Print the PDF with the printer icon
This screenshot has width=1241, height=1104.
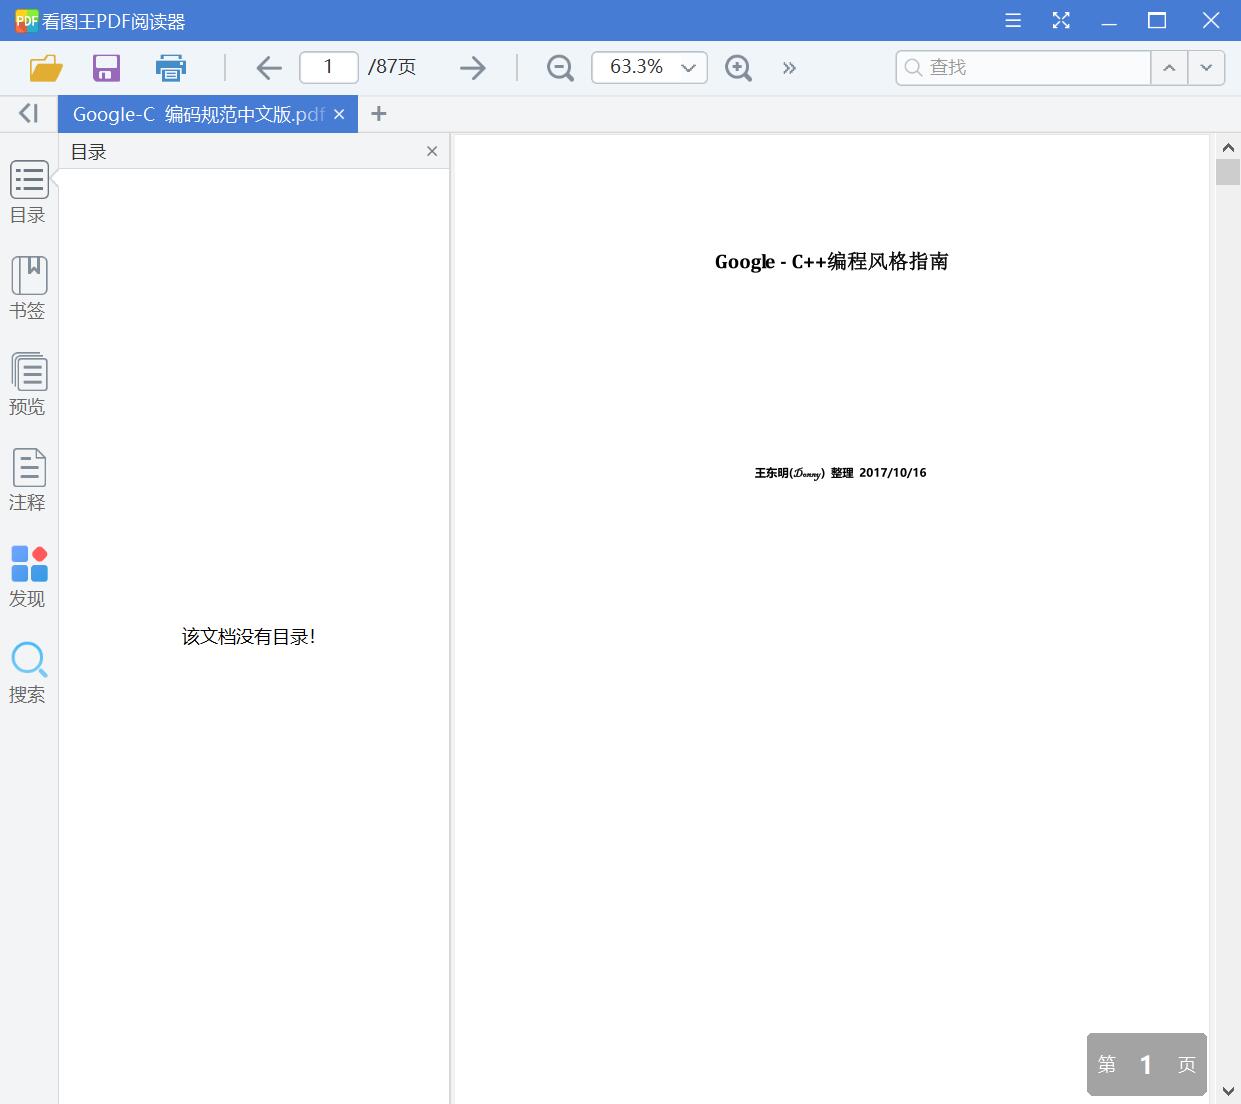[170, 67]
